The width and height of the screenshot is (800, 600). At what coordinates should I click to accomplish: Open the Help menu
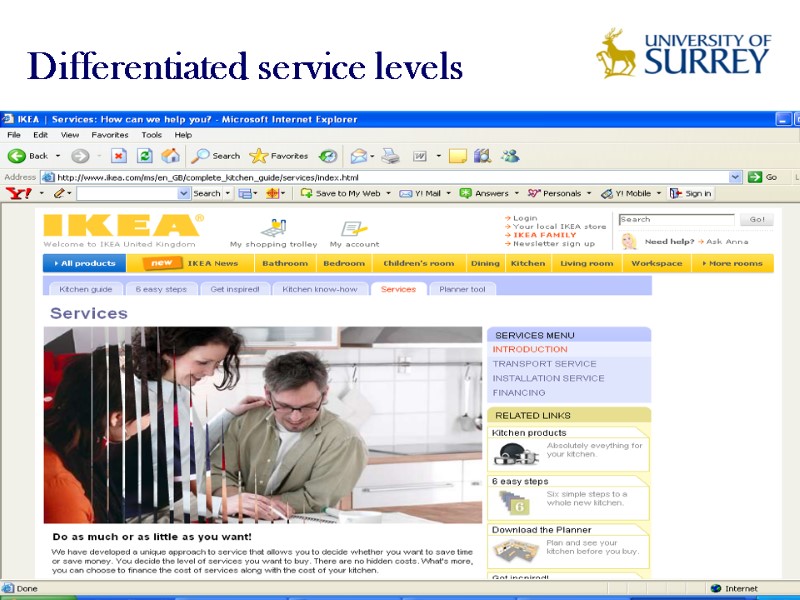[183, 135]
